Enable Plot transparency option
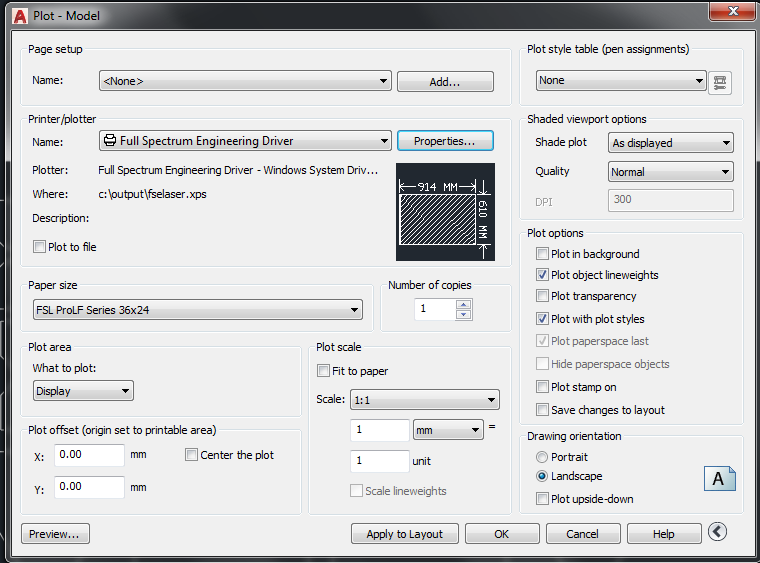Image resolution: width=760 pixels, height=563 pixels. pos(542,296)
